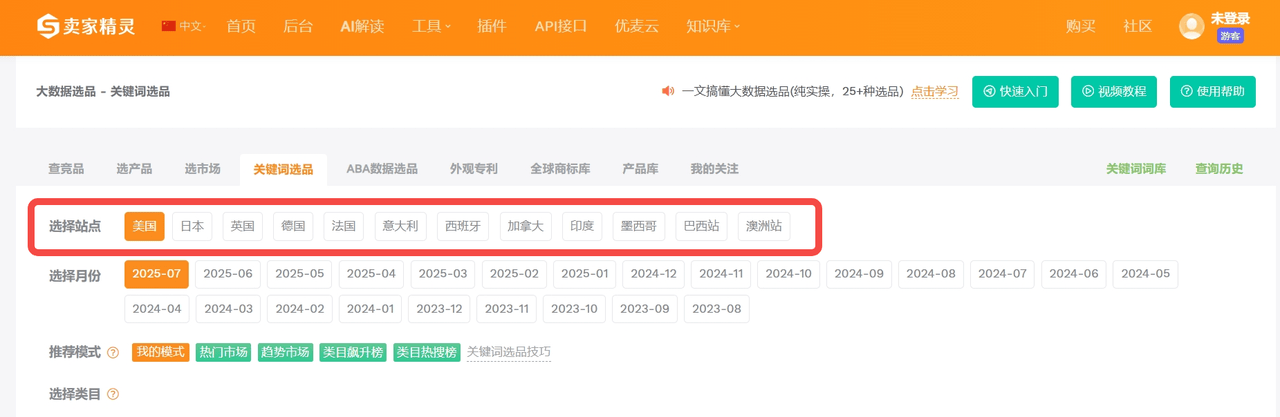Click the help icon beside 推荐模式

113,353
